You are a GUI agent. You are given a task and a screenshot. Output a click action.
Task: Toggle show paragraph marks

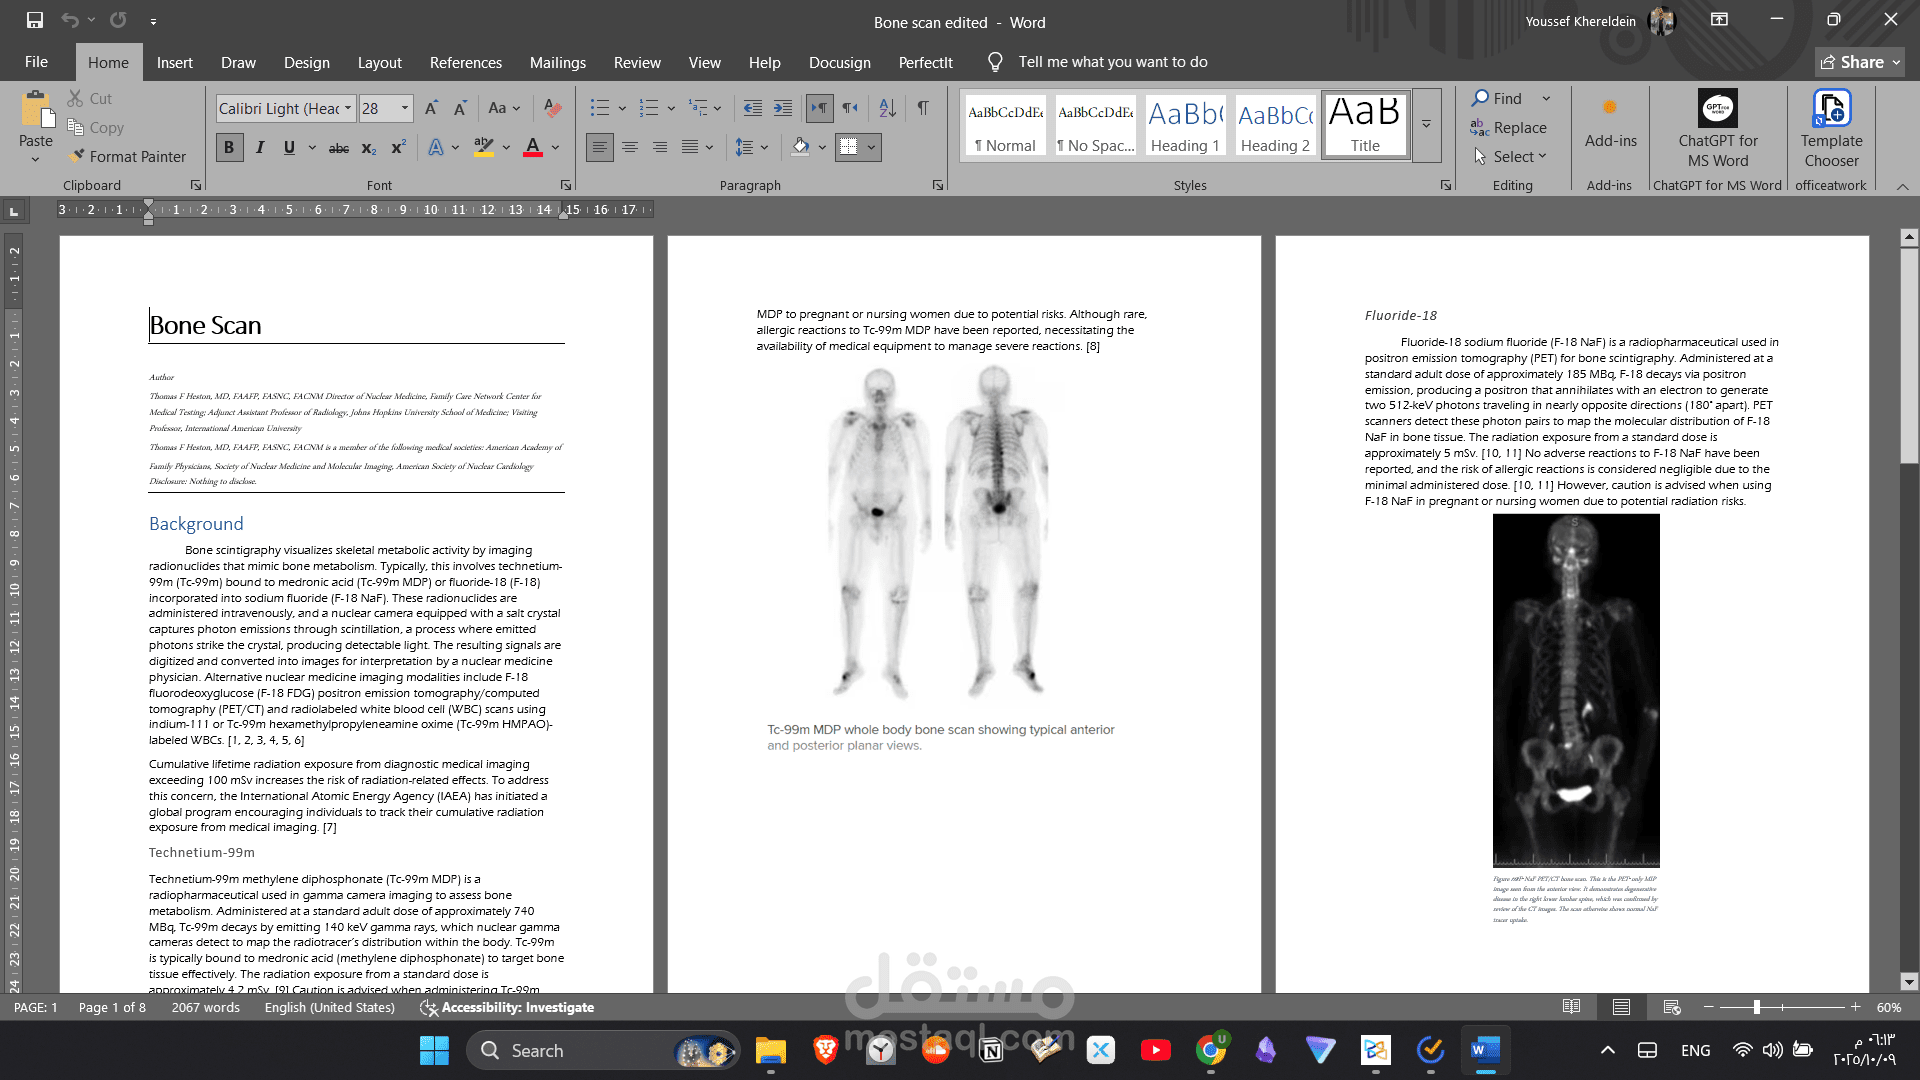click(923, 108)
